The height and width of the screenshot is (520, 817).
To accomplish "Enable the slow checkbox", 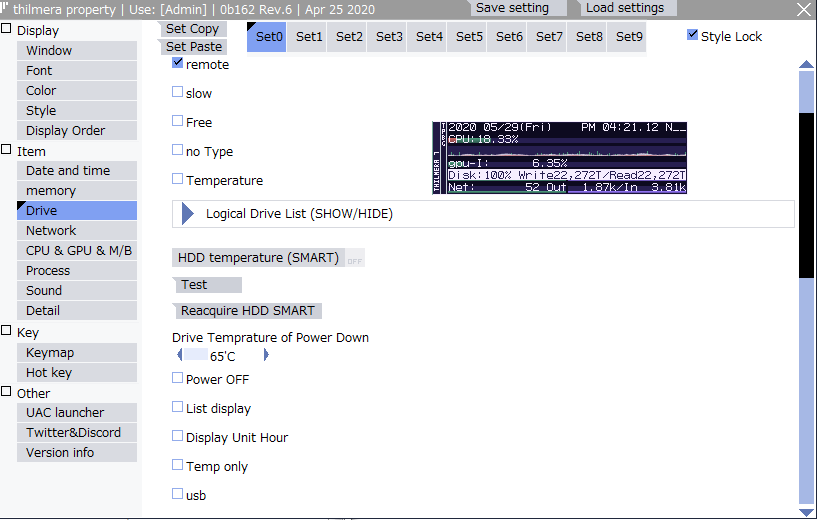I will pos(178,92).
